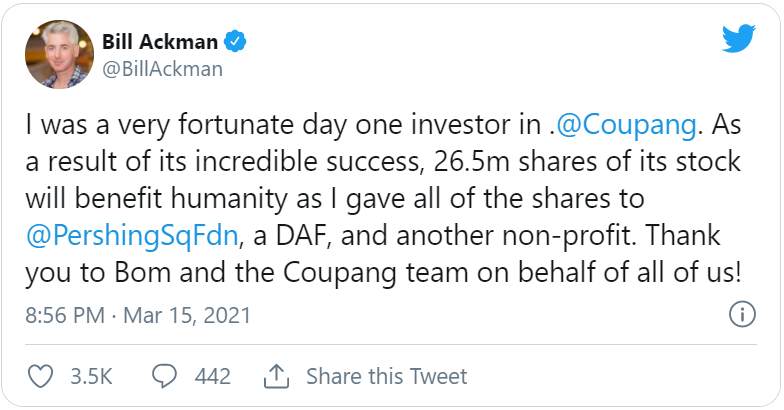Click the reply speech bubble icon
The width and height of the screenshot is (784, 410).
pyautogui.click(x=164, y=376)
